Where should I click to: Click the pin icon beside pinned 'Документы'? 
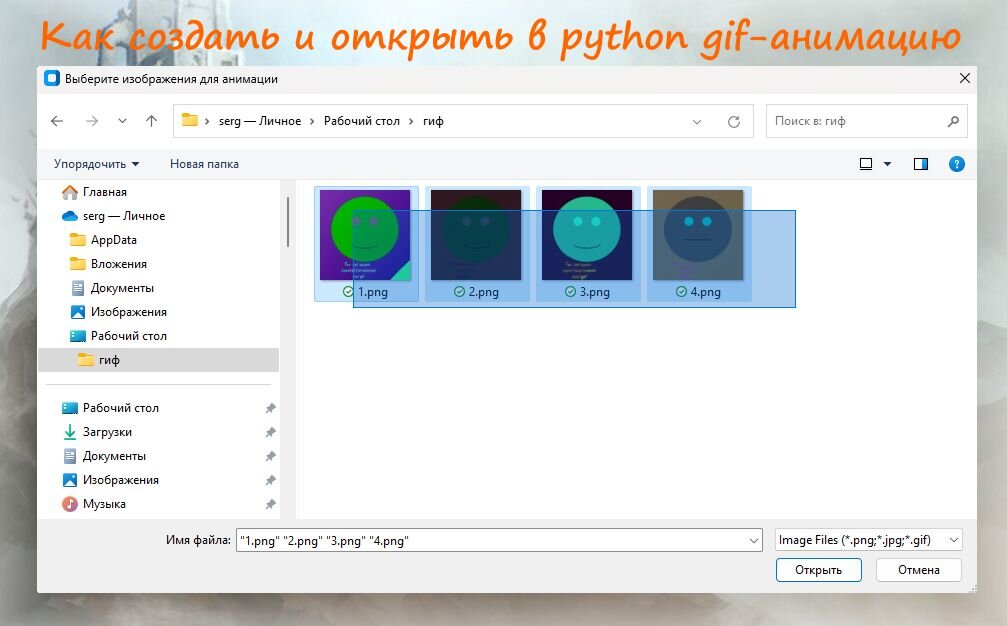[x=270, y=456]
